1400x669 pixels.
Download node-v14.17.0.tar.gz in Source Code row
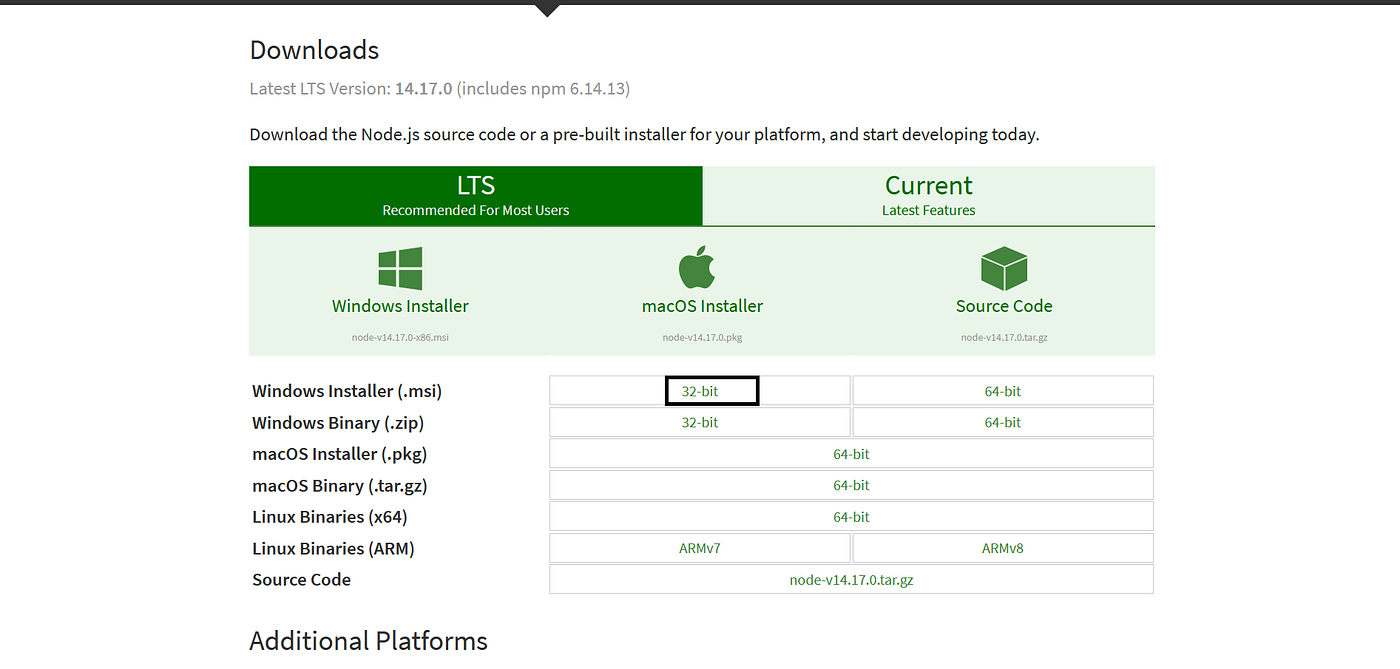(x=851, y=579)
